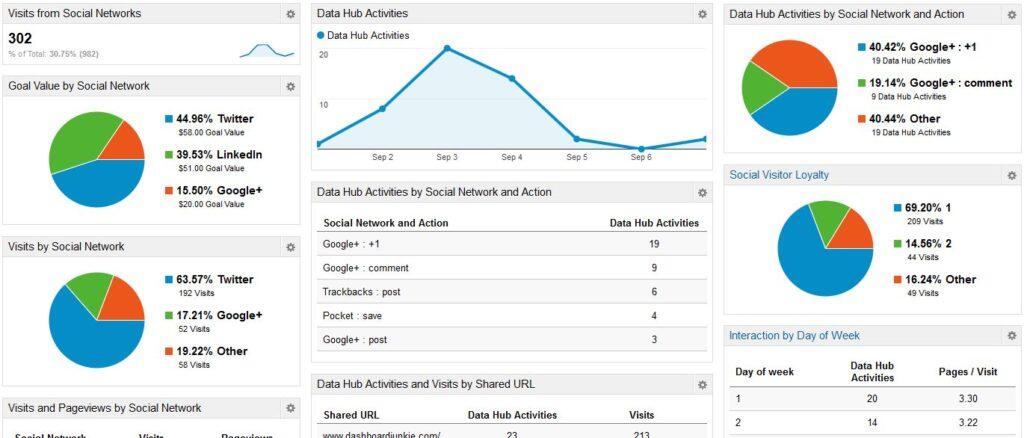
Task: Open Social Visitor Loyalty widget gear menu
Action: tap(1012, 175)
